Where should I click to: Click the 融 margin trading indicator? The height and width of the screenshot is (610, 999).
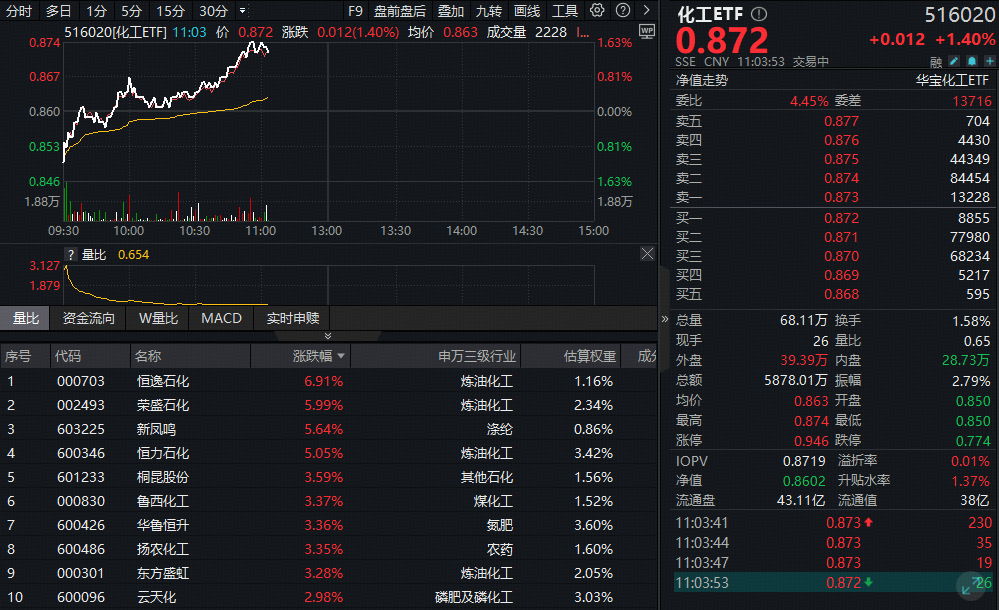(936, 61)
